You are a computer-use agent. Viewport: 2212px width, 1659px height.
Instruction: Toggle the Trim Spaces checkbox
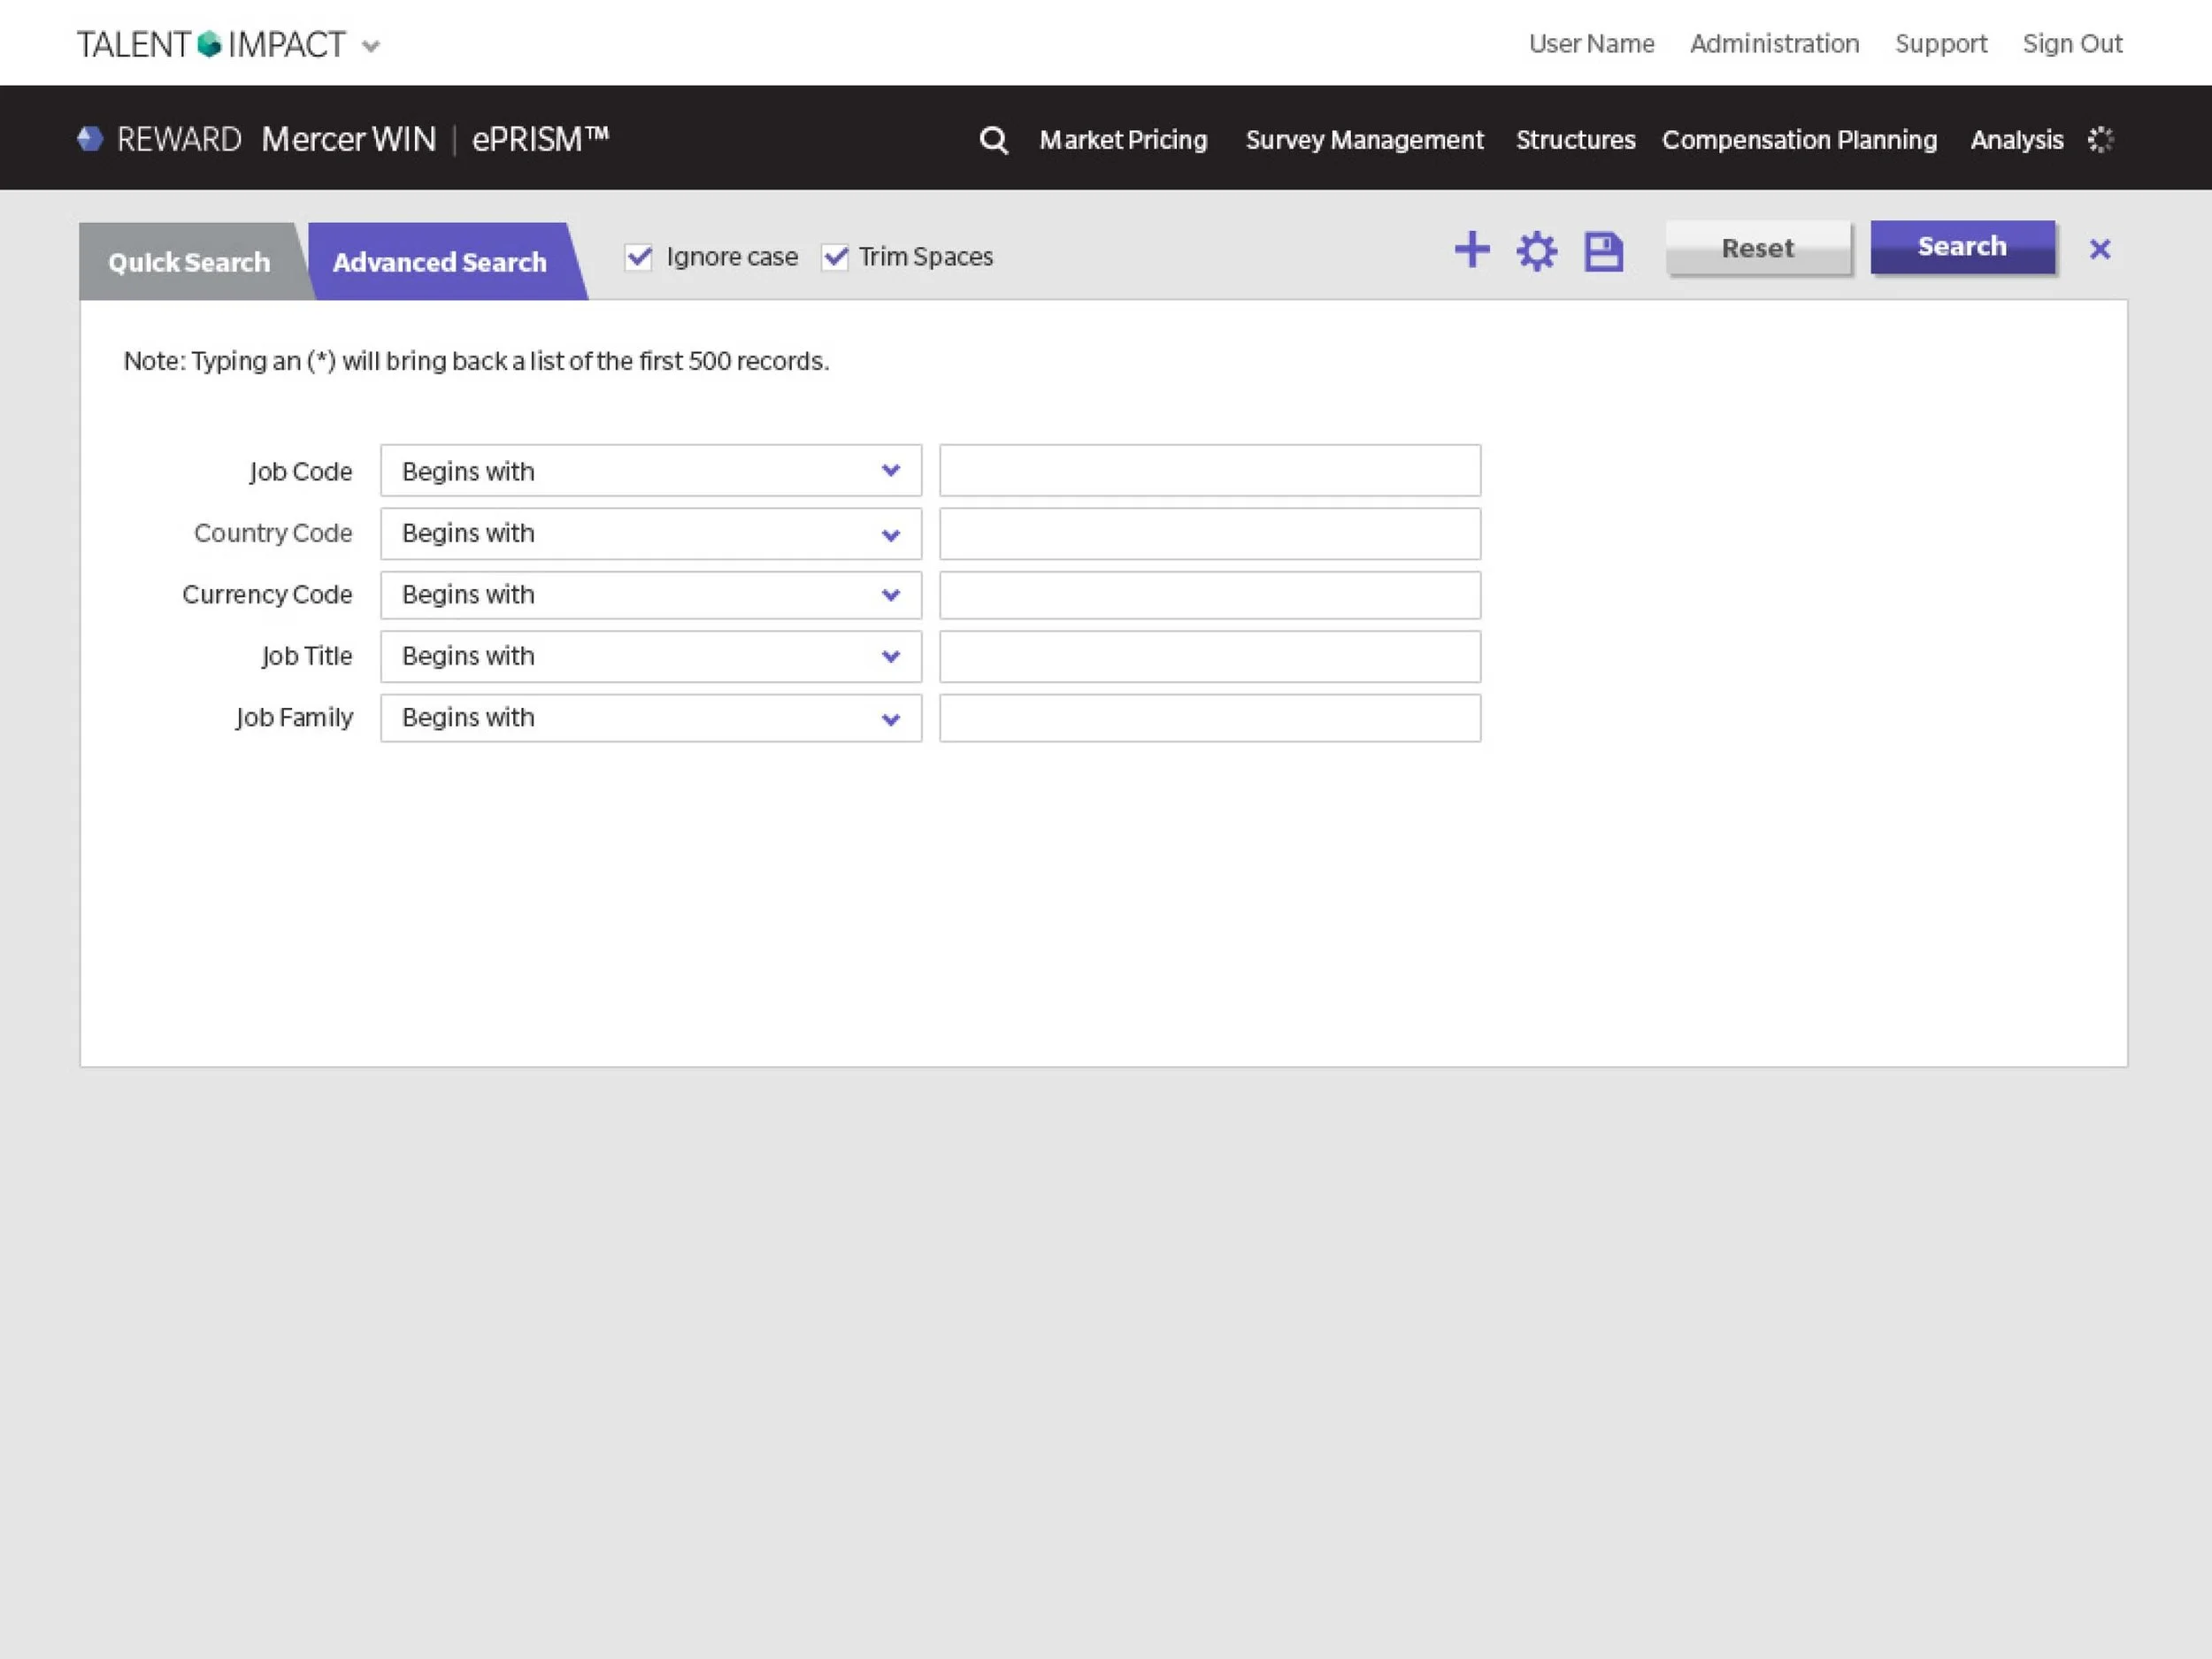(x=835, y=257)
